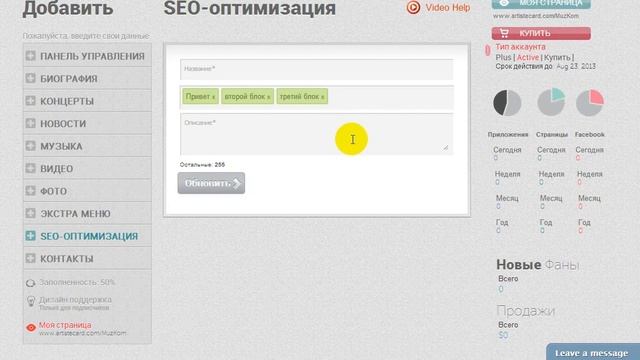Expand the Экстра меню plus icon
Viewport: 640px width, 360px height.
point(31,213)
